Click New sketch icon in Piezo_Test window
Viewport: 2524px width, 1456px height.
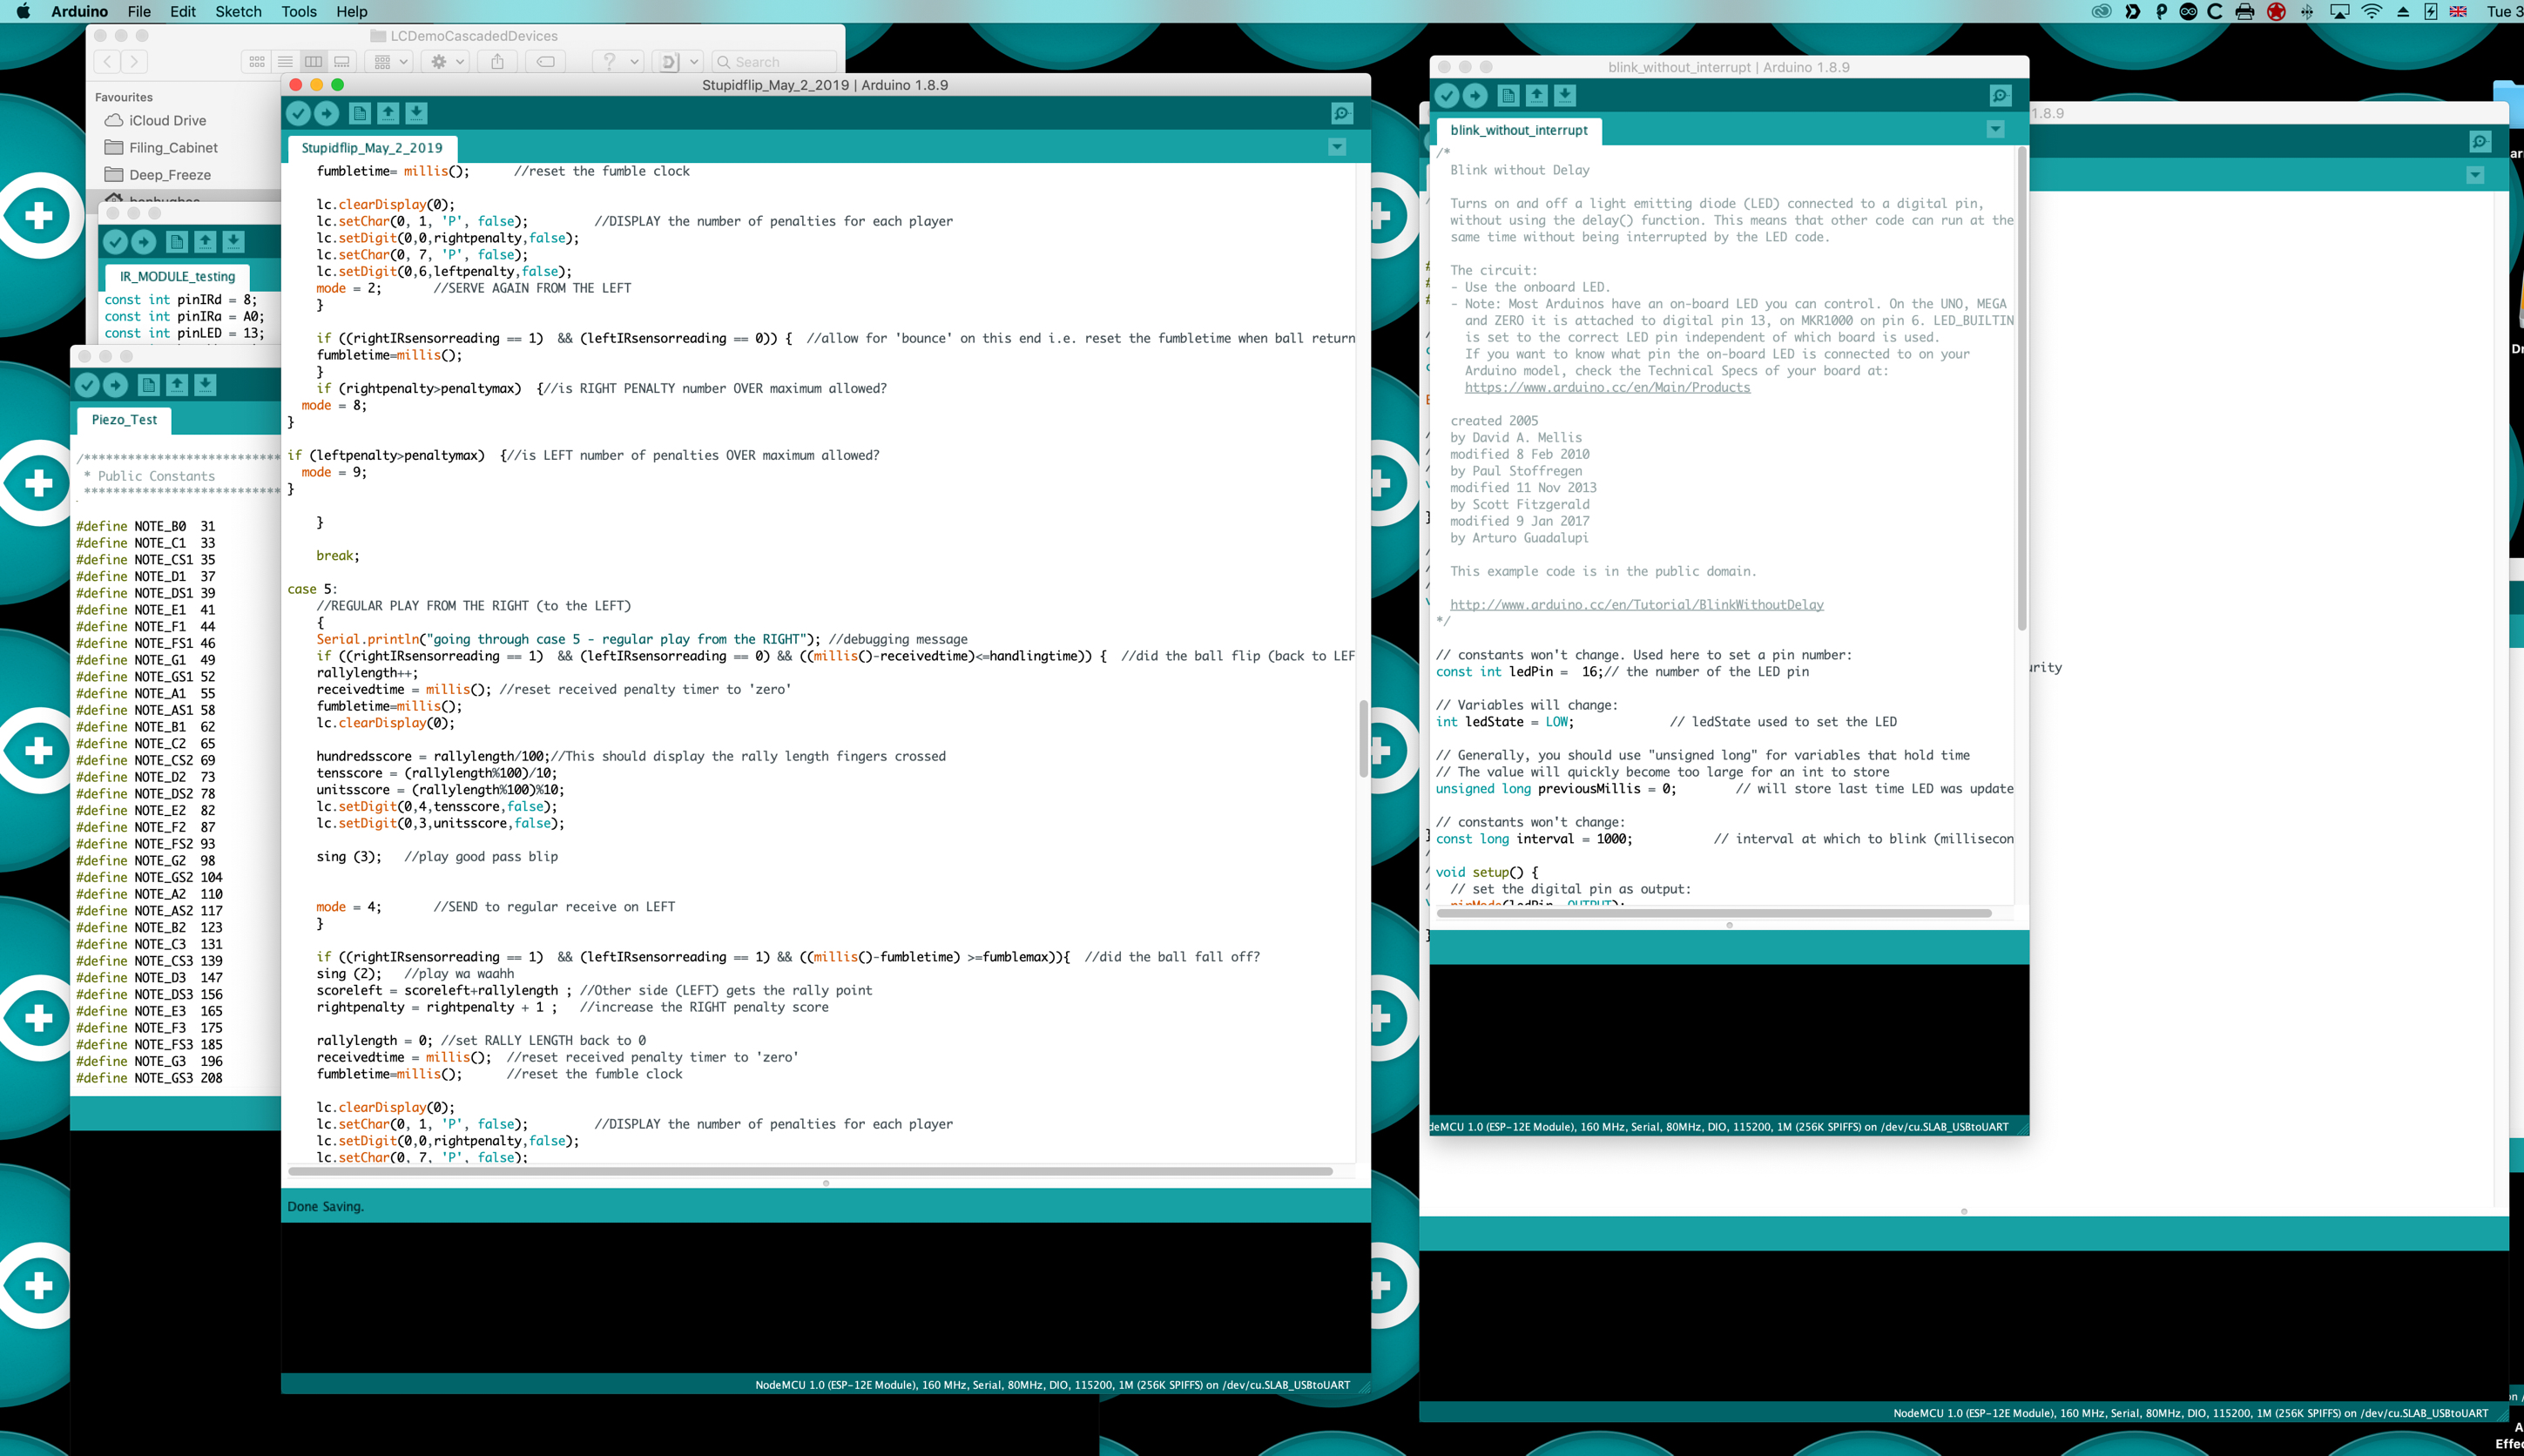(x=149, y=384)
